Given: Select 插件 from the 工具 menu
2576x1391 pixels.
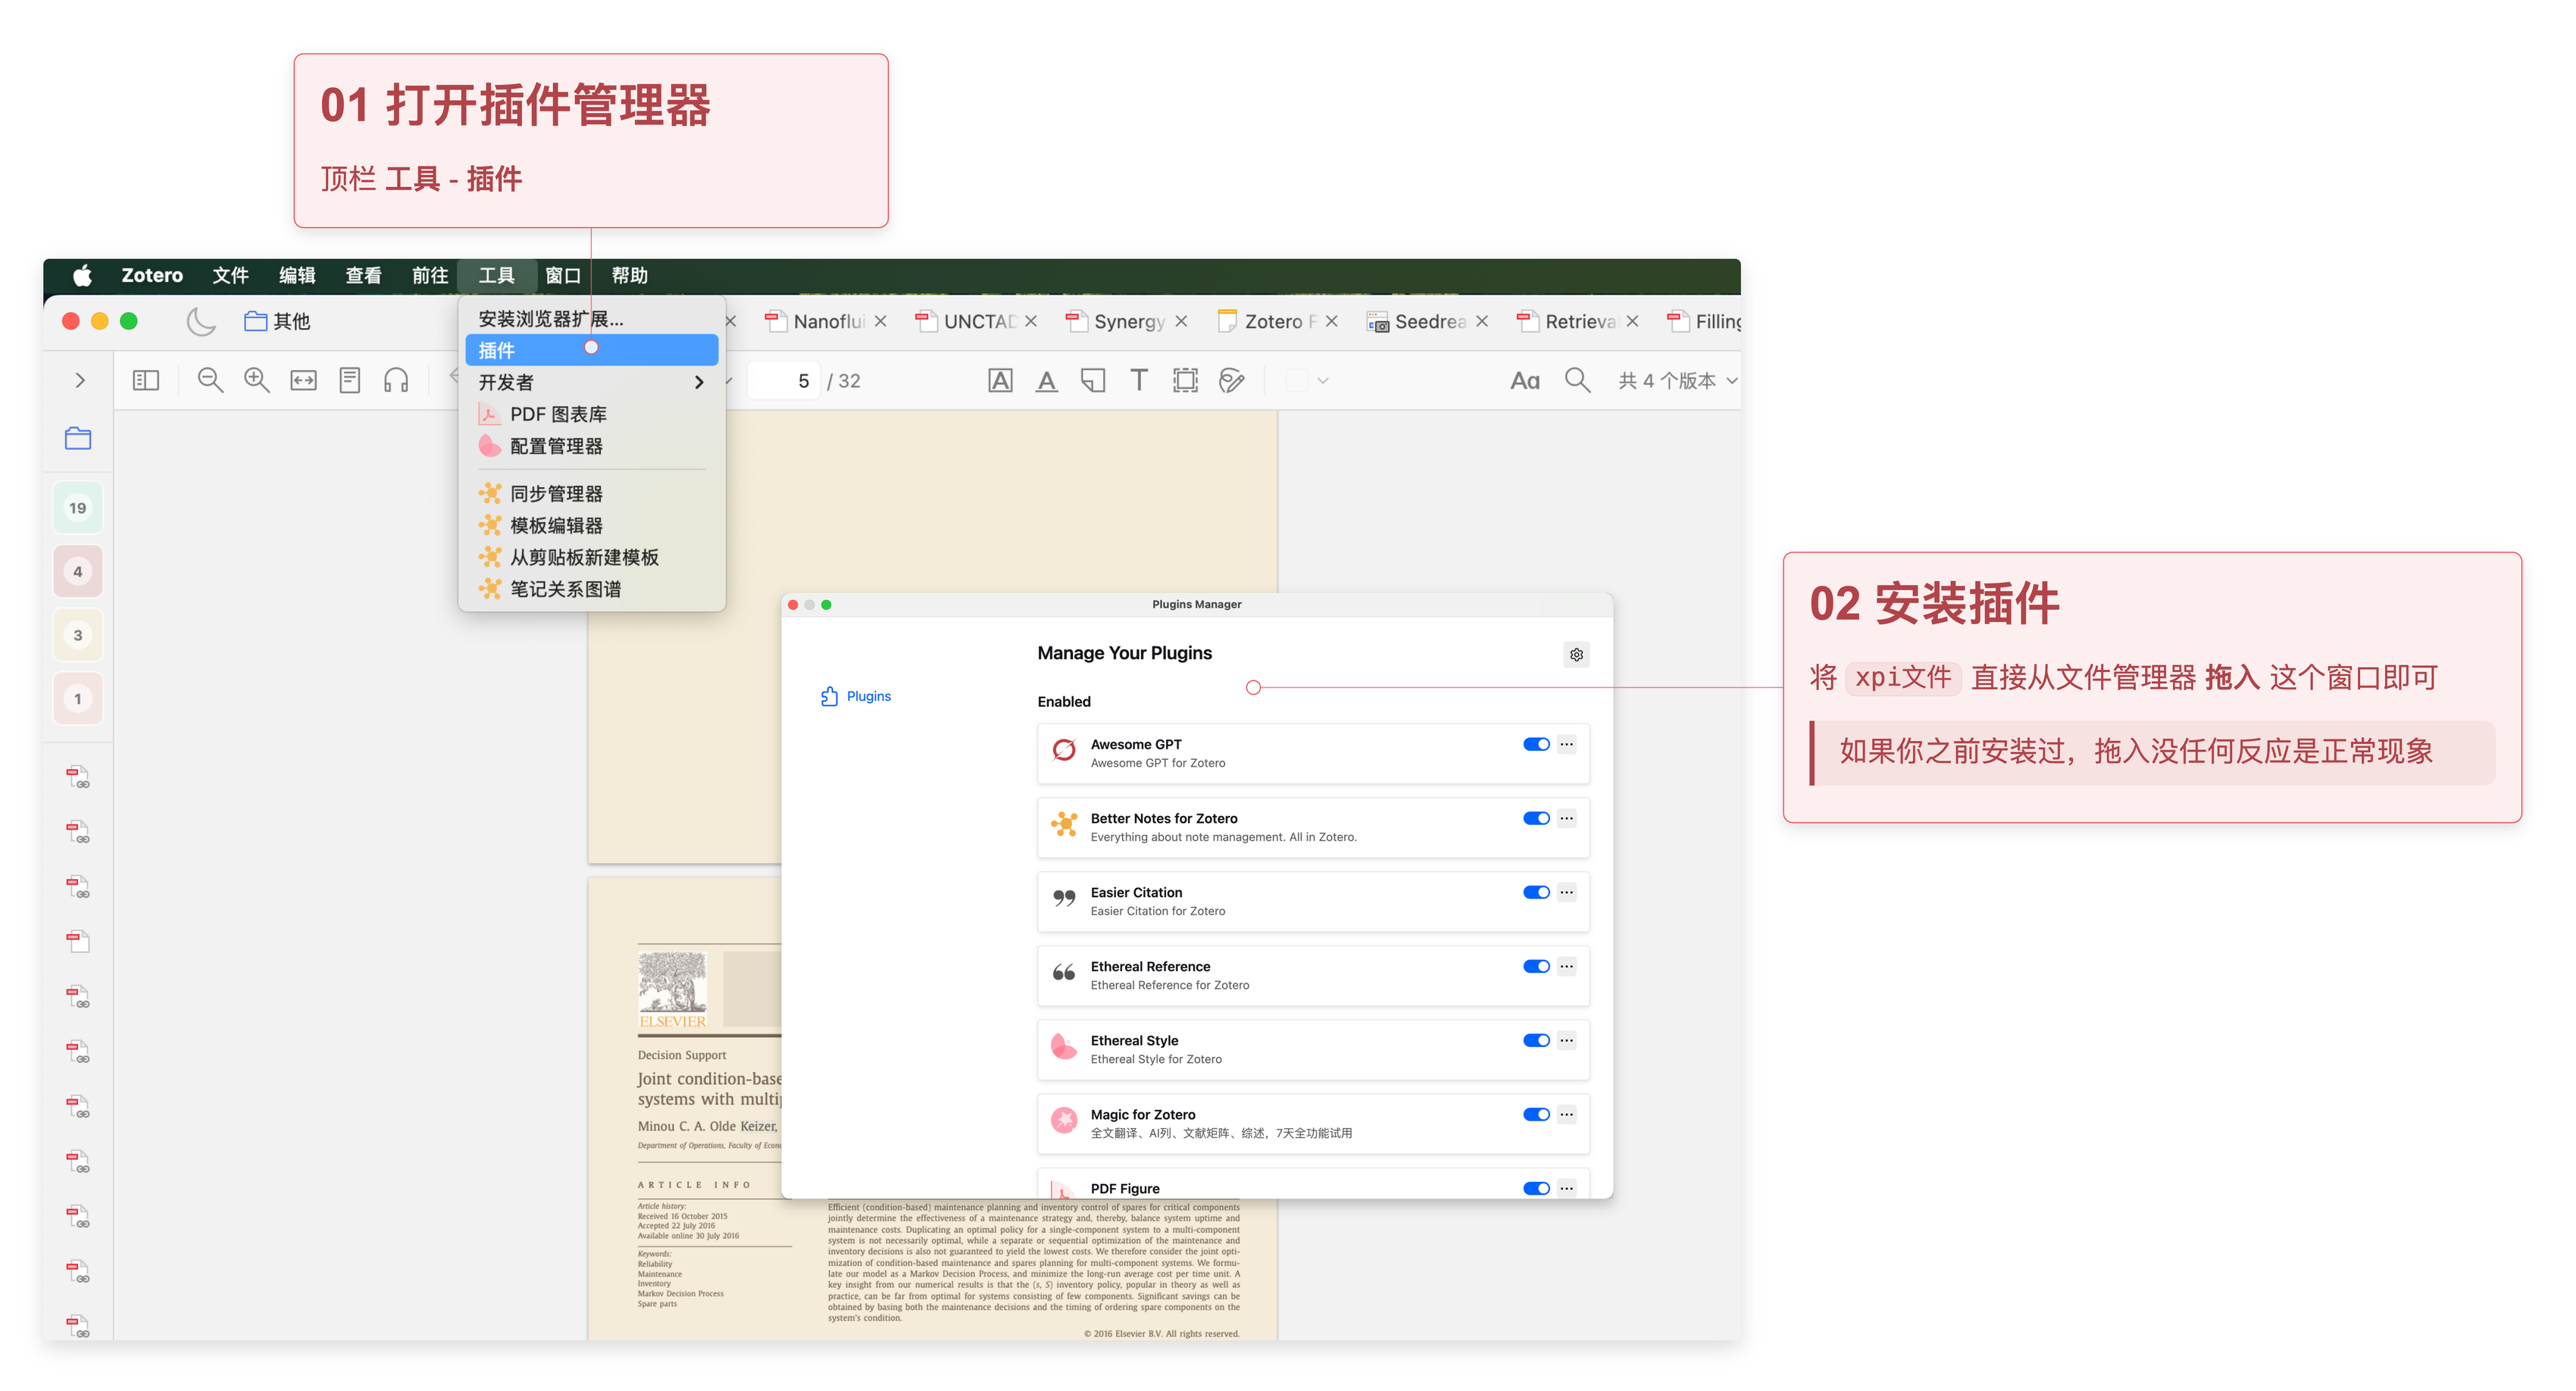Looking at the screenshot, I should coord(592,350).
